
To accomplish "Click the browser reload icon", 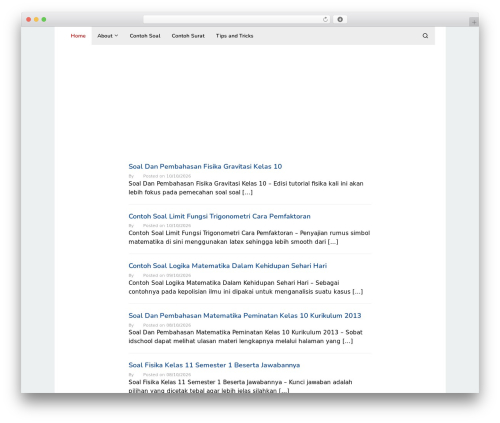I will tap(325, 19).
